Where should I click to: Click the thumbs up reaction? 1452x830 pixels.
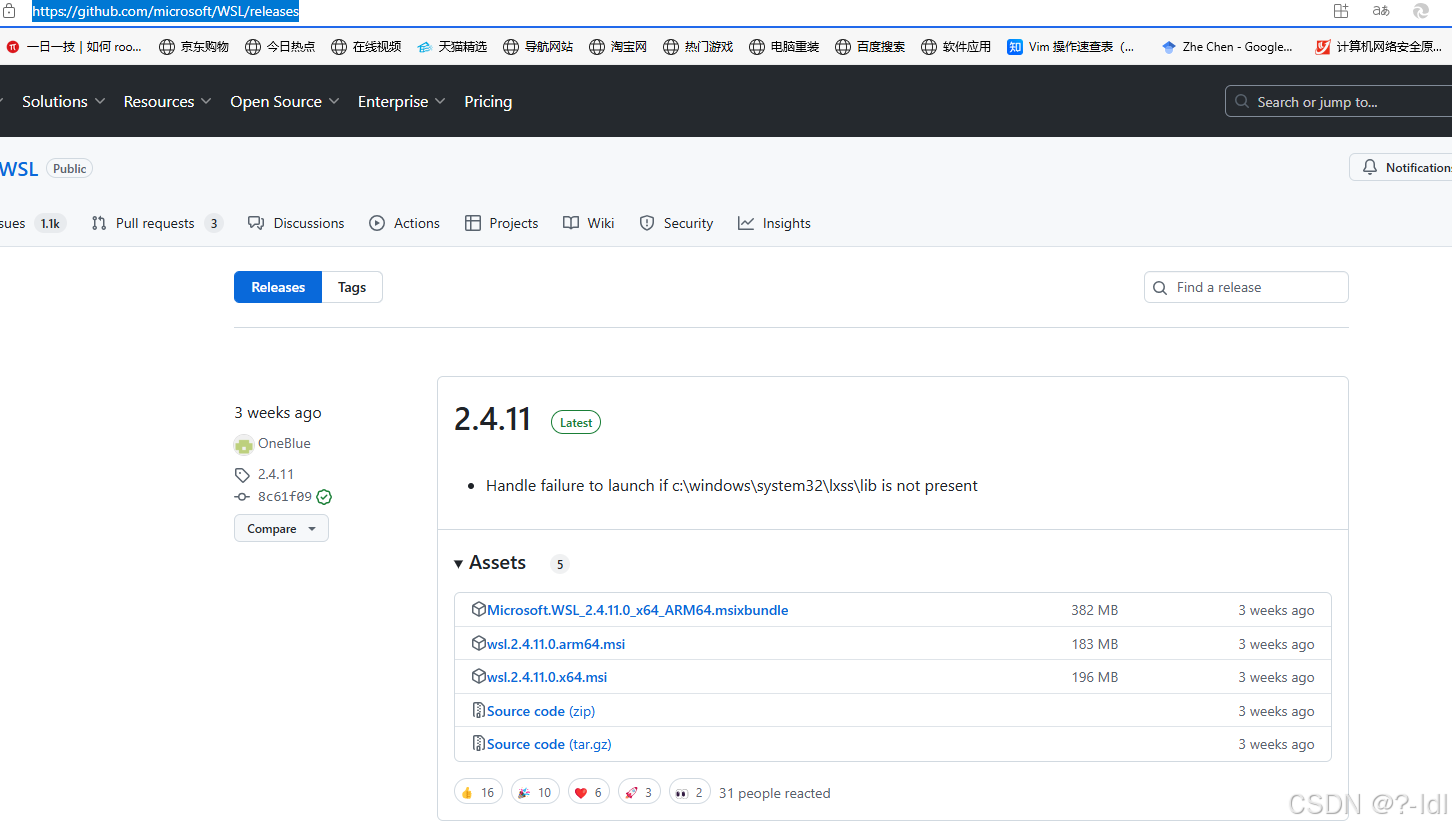pyautogui.click(x=478, y=792)
